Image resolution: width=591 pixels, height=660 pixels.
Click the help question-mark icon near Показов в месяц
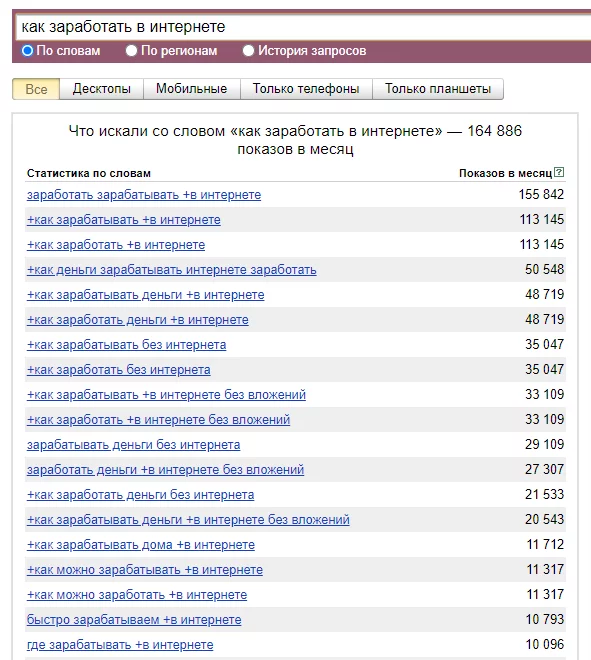tap(559, 172)
